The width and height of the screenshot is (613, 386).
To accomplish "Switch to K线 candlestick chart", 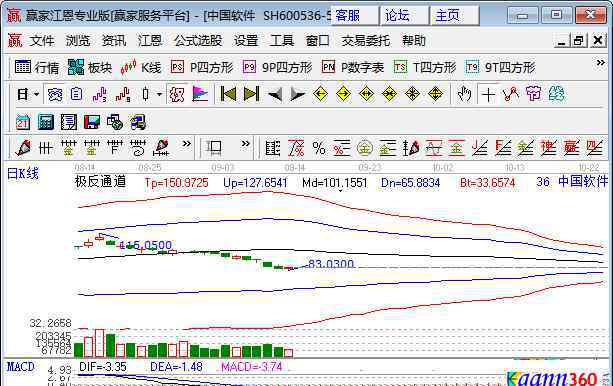I will click(x=141, y=67).
